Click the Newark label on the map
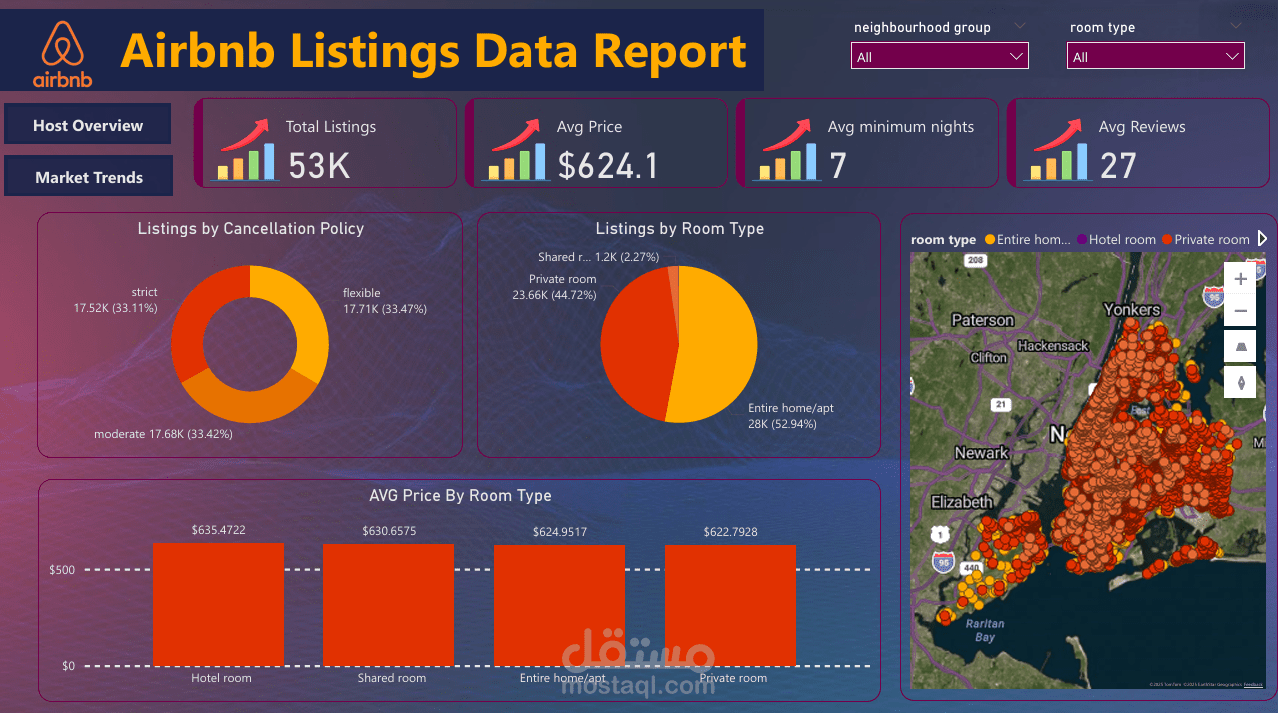Viewport: 1278px width, 713px height. tap(981, 453)
